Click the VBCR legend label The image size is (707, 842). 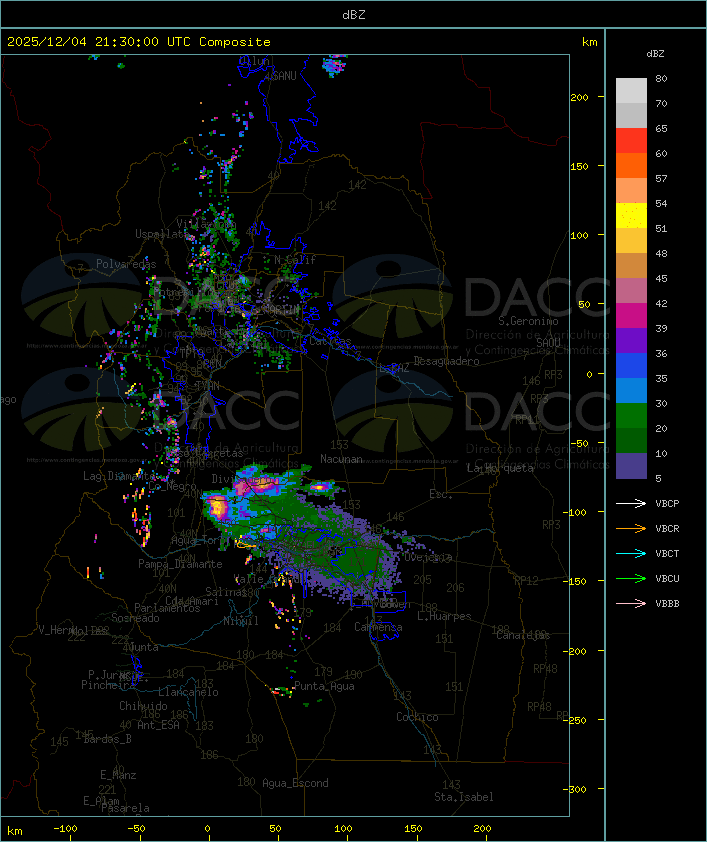pyautogui.click(x=667, y=528)
